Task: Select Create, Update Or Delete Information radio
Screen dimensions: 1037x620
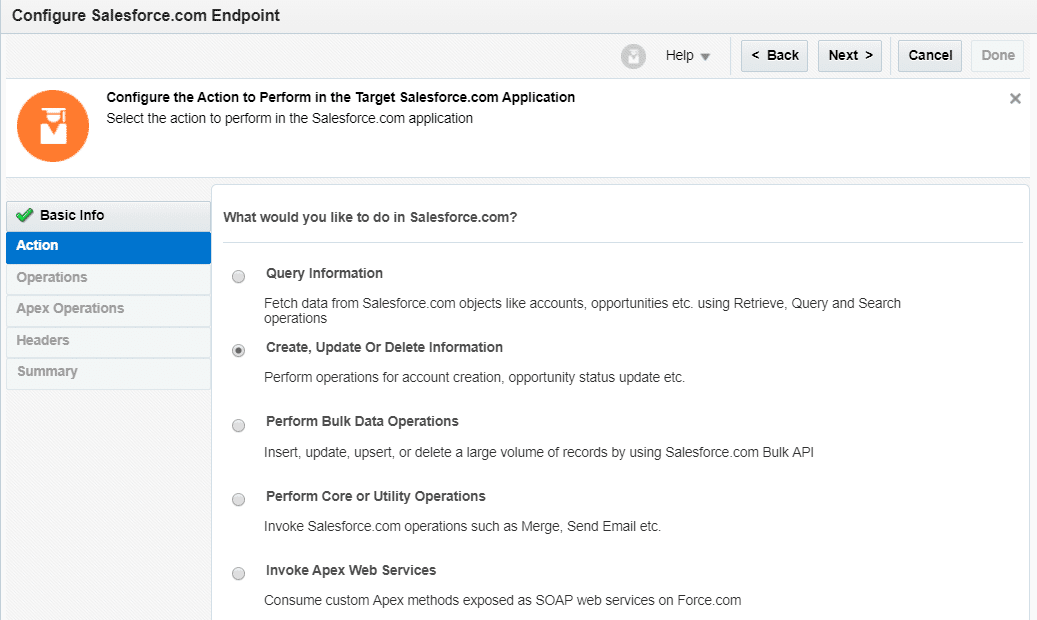Action: (x=238, y=351)
